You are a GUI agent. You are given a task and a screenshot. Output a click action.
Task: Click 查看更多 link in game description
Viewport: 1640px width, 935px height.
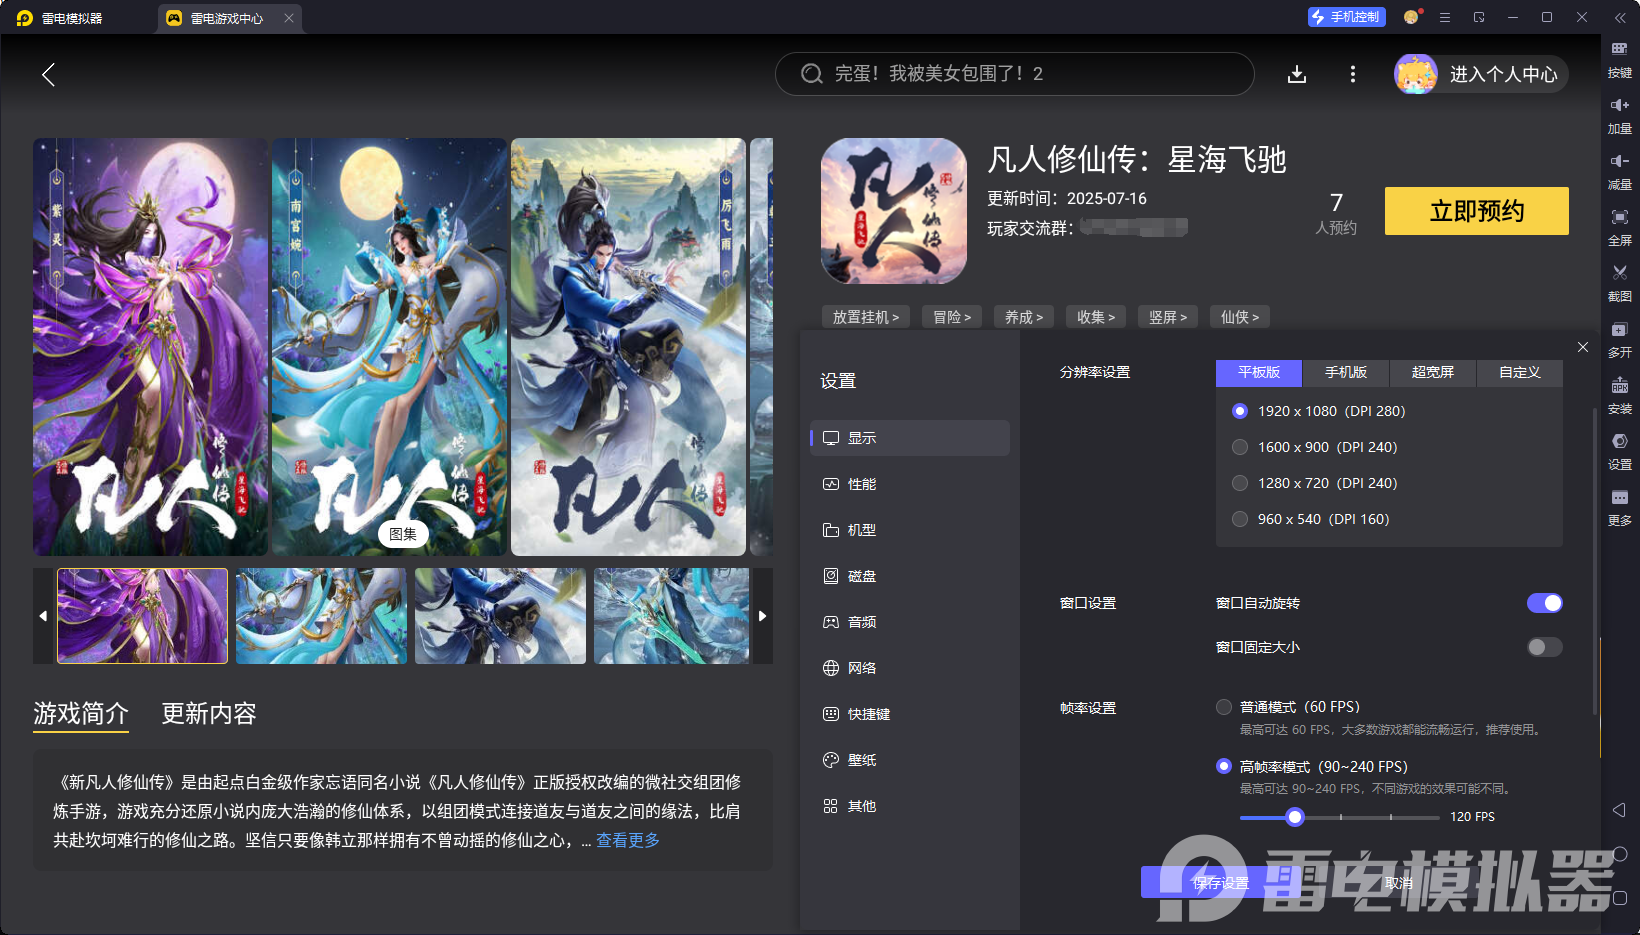(x=628, y=840)
